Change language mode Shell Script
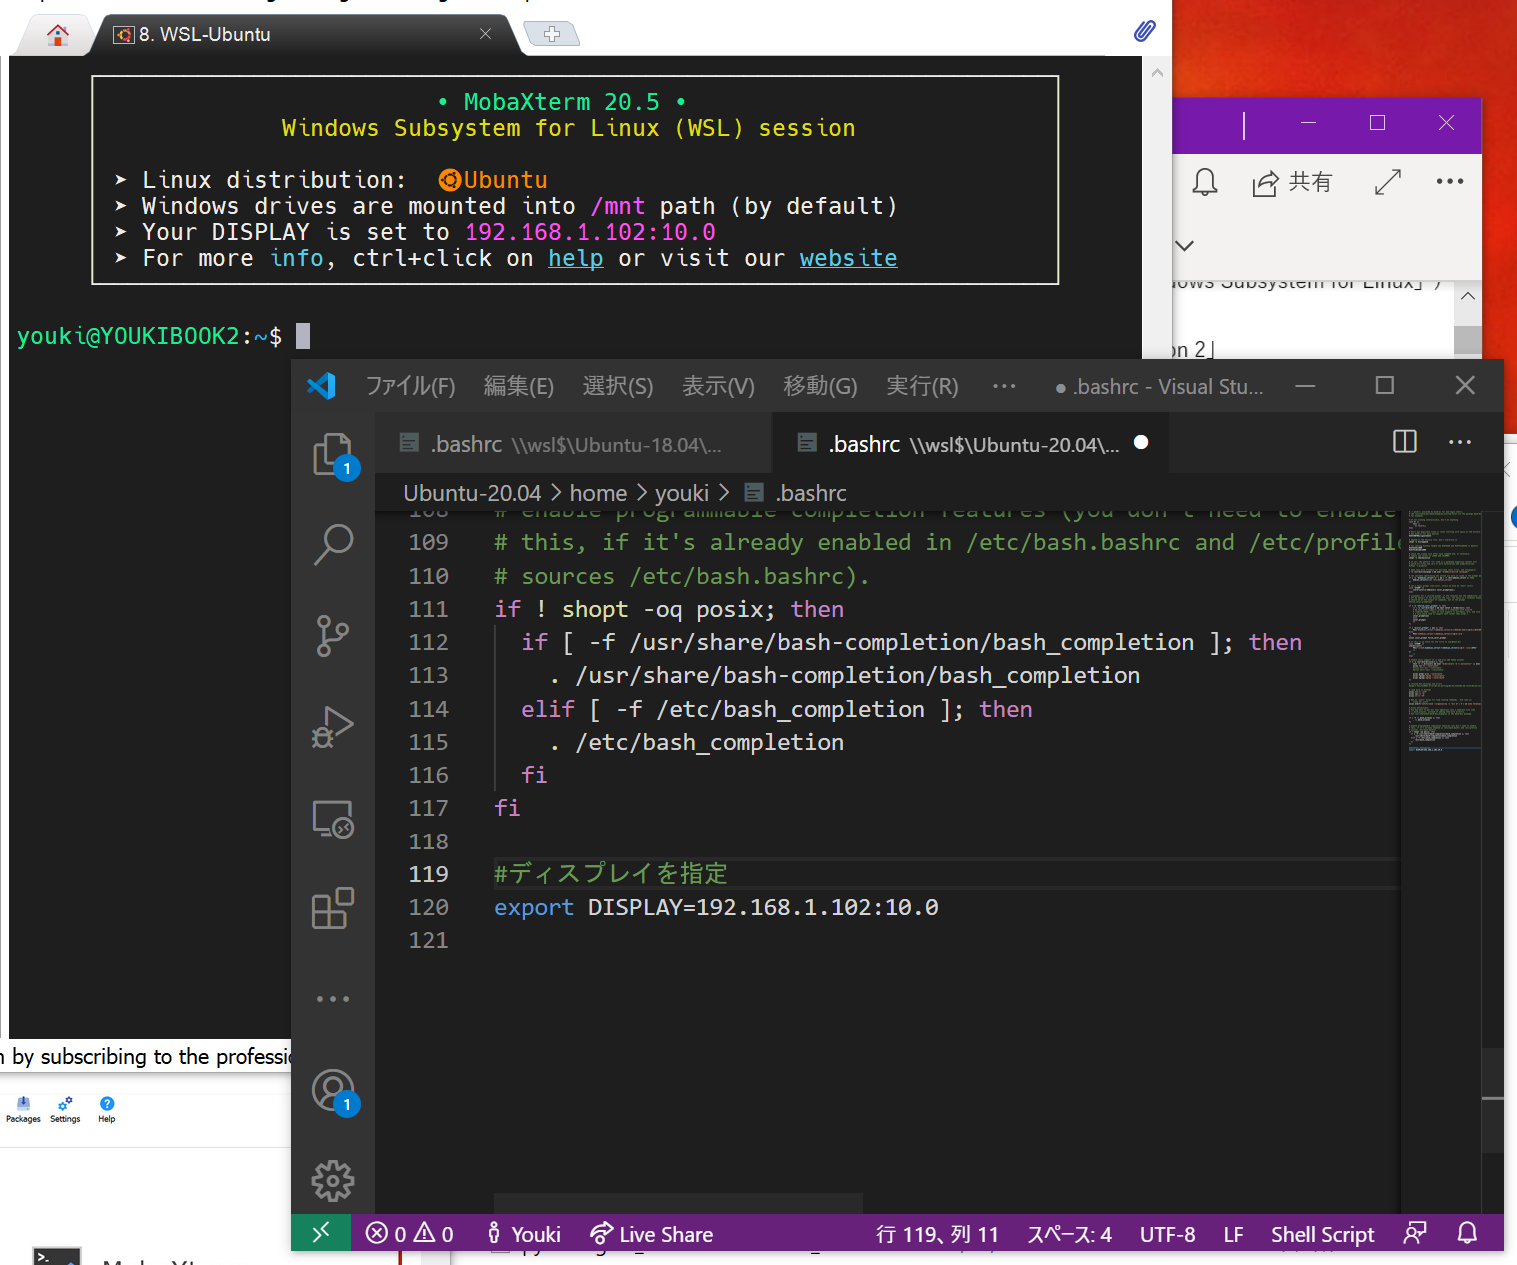 pos(1322,1234)
